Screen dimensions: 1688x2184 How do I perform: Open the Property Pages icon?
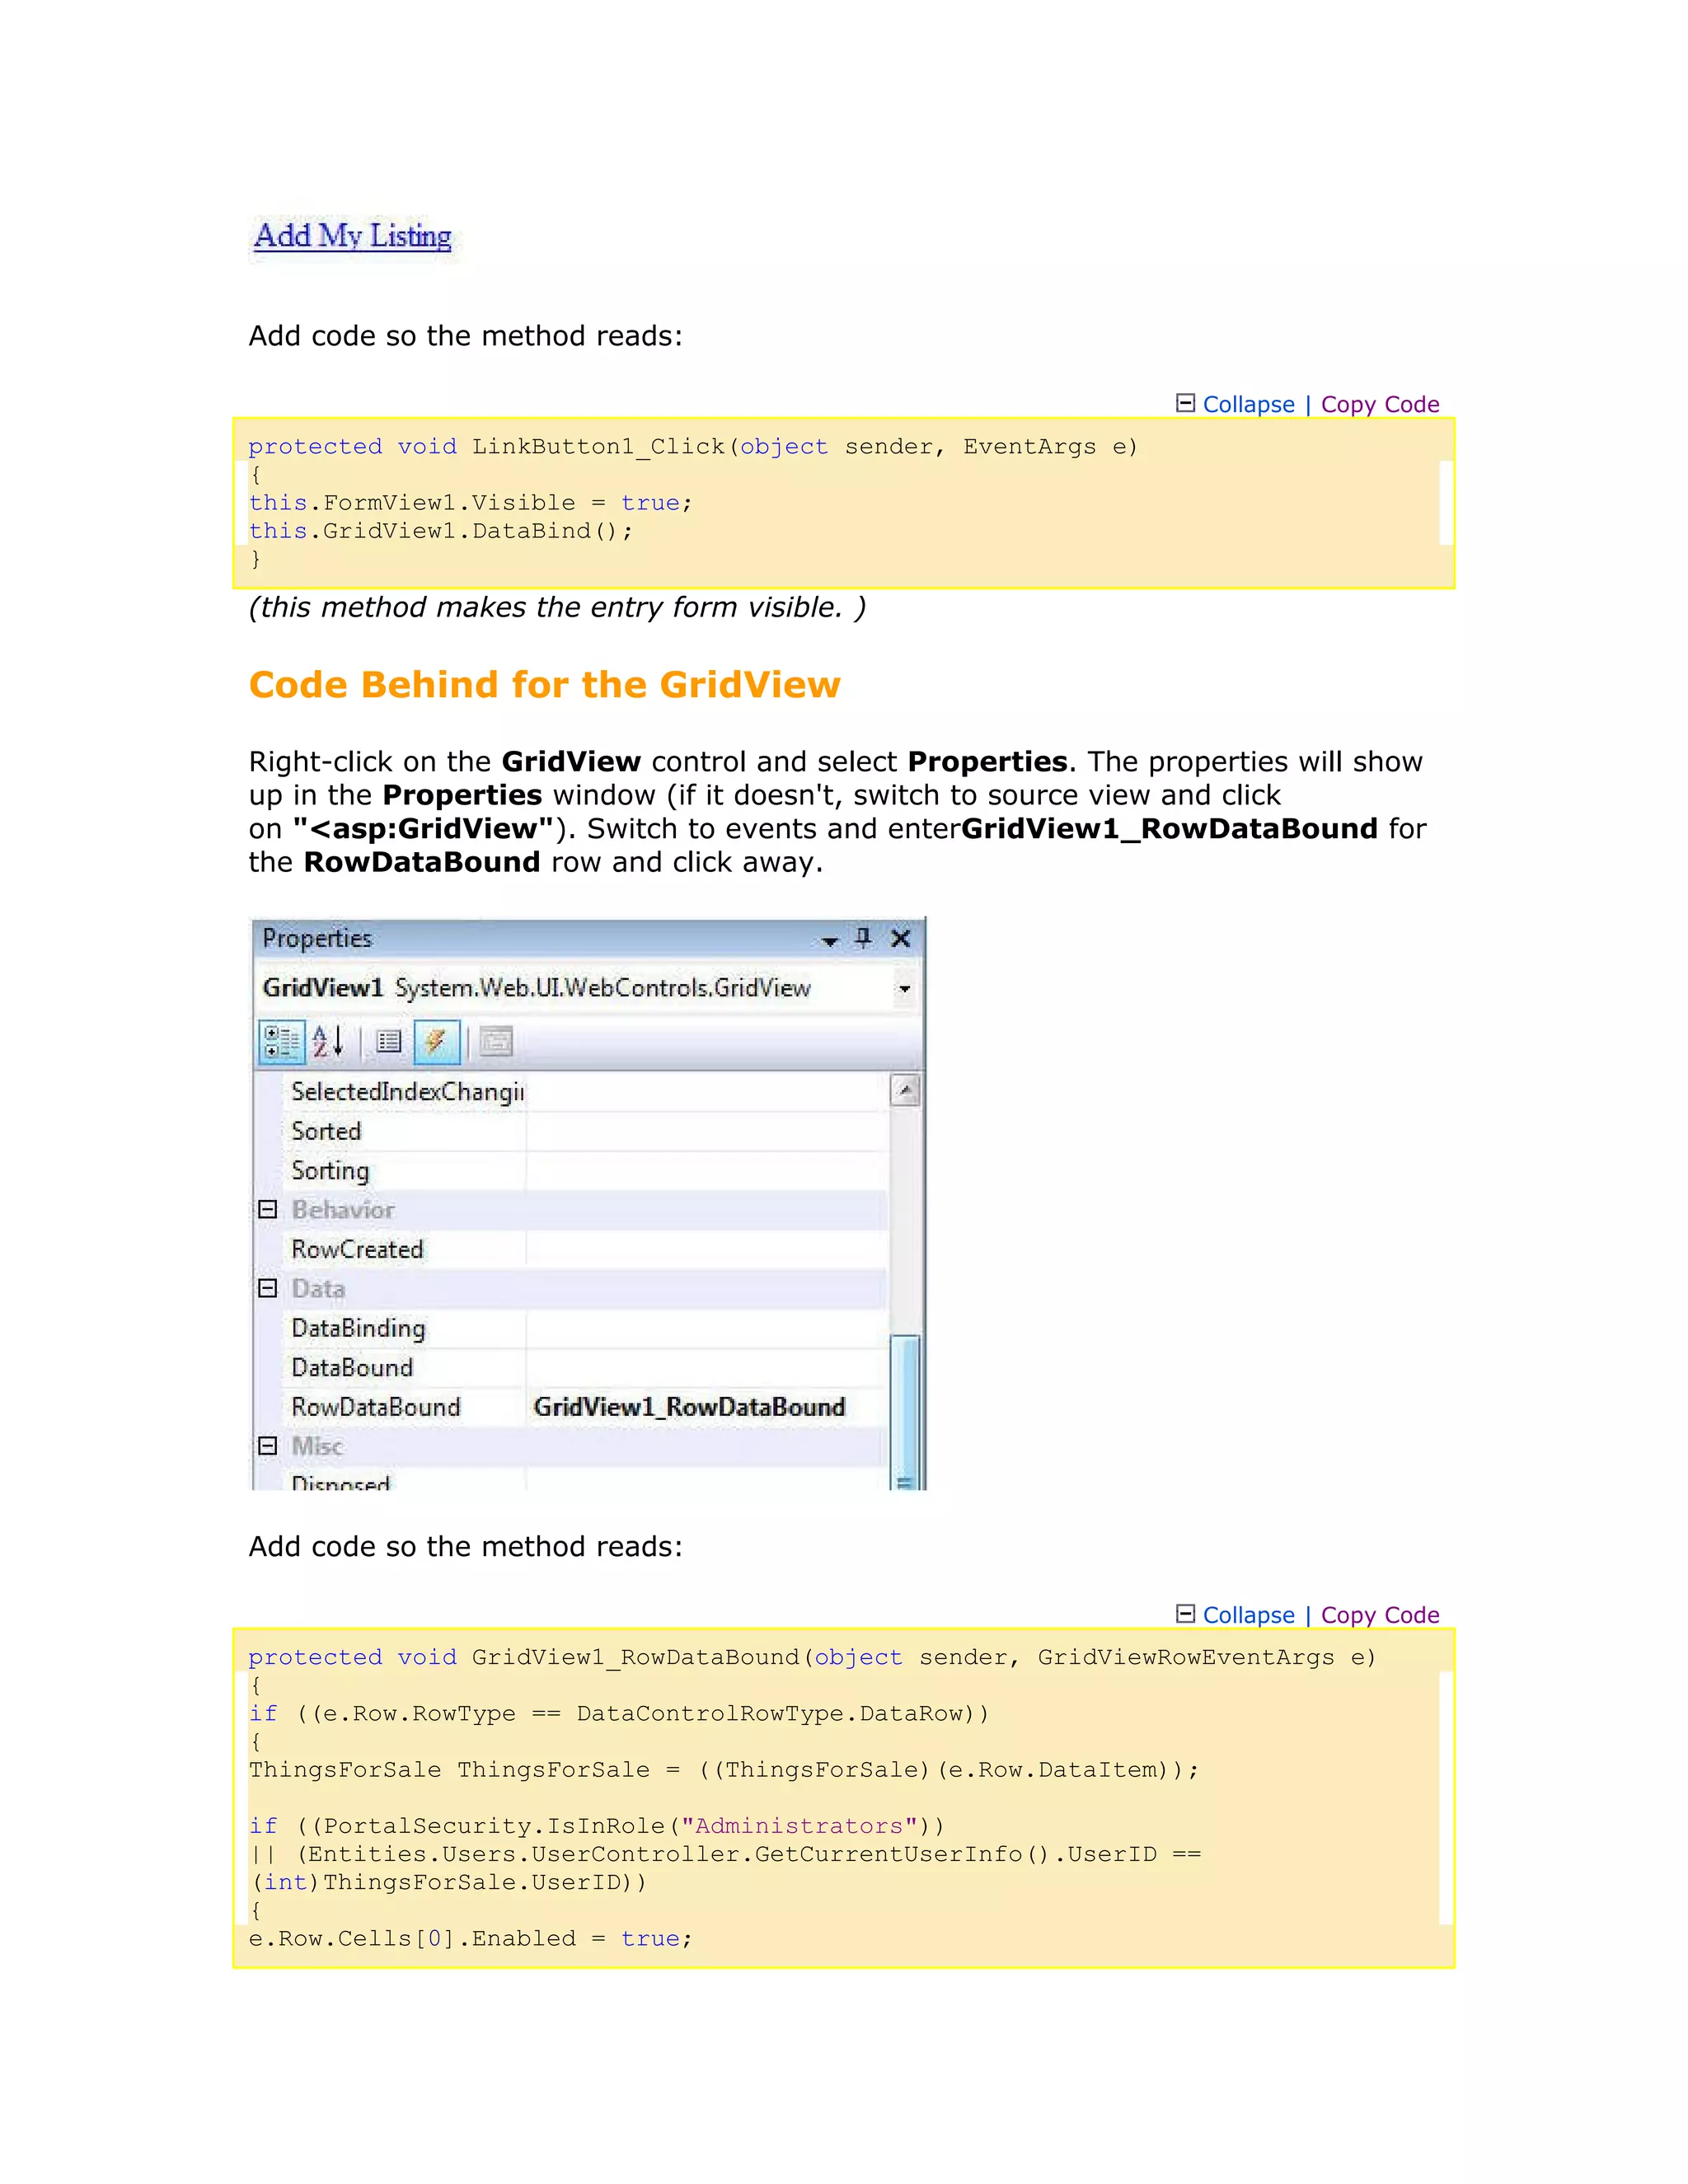pyautogui.click(x=496, y=1042)
